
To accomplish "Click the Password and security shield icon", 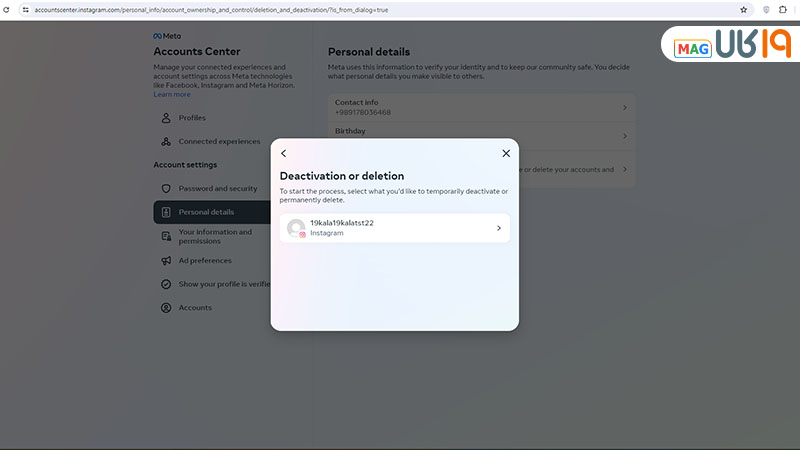I will (x=166, y=188).
